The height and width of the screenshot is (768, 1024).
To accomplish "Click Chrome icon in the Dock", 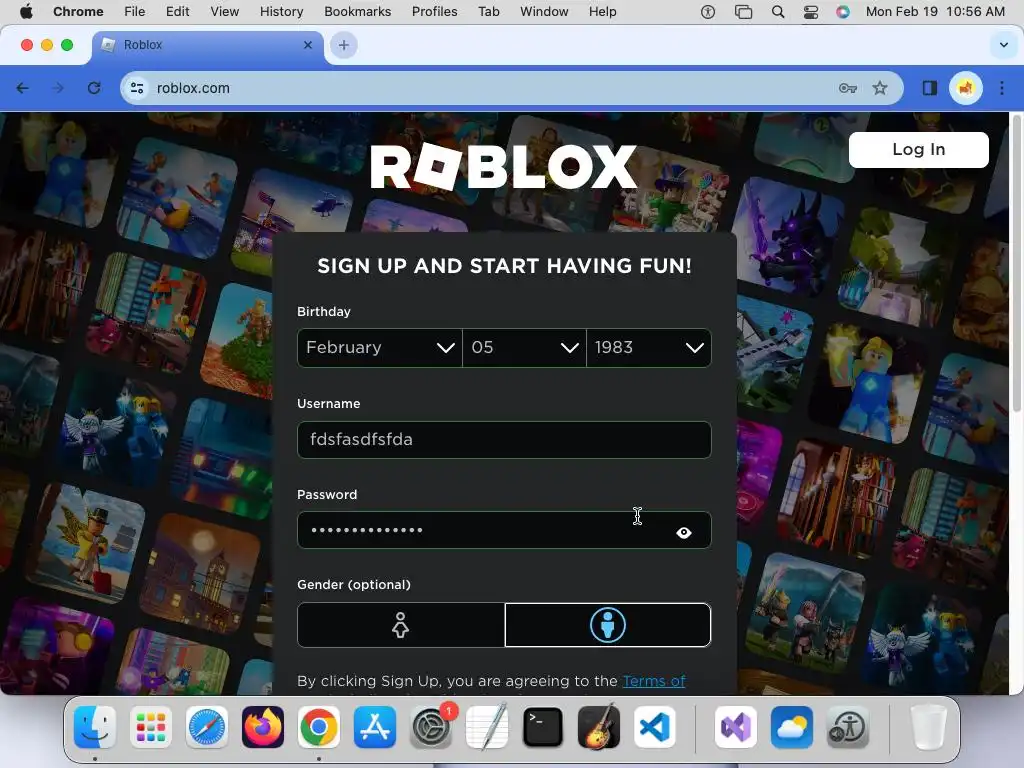I will pos(319,727).
